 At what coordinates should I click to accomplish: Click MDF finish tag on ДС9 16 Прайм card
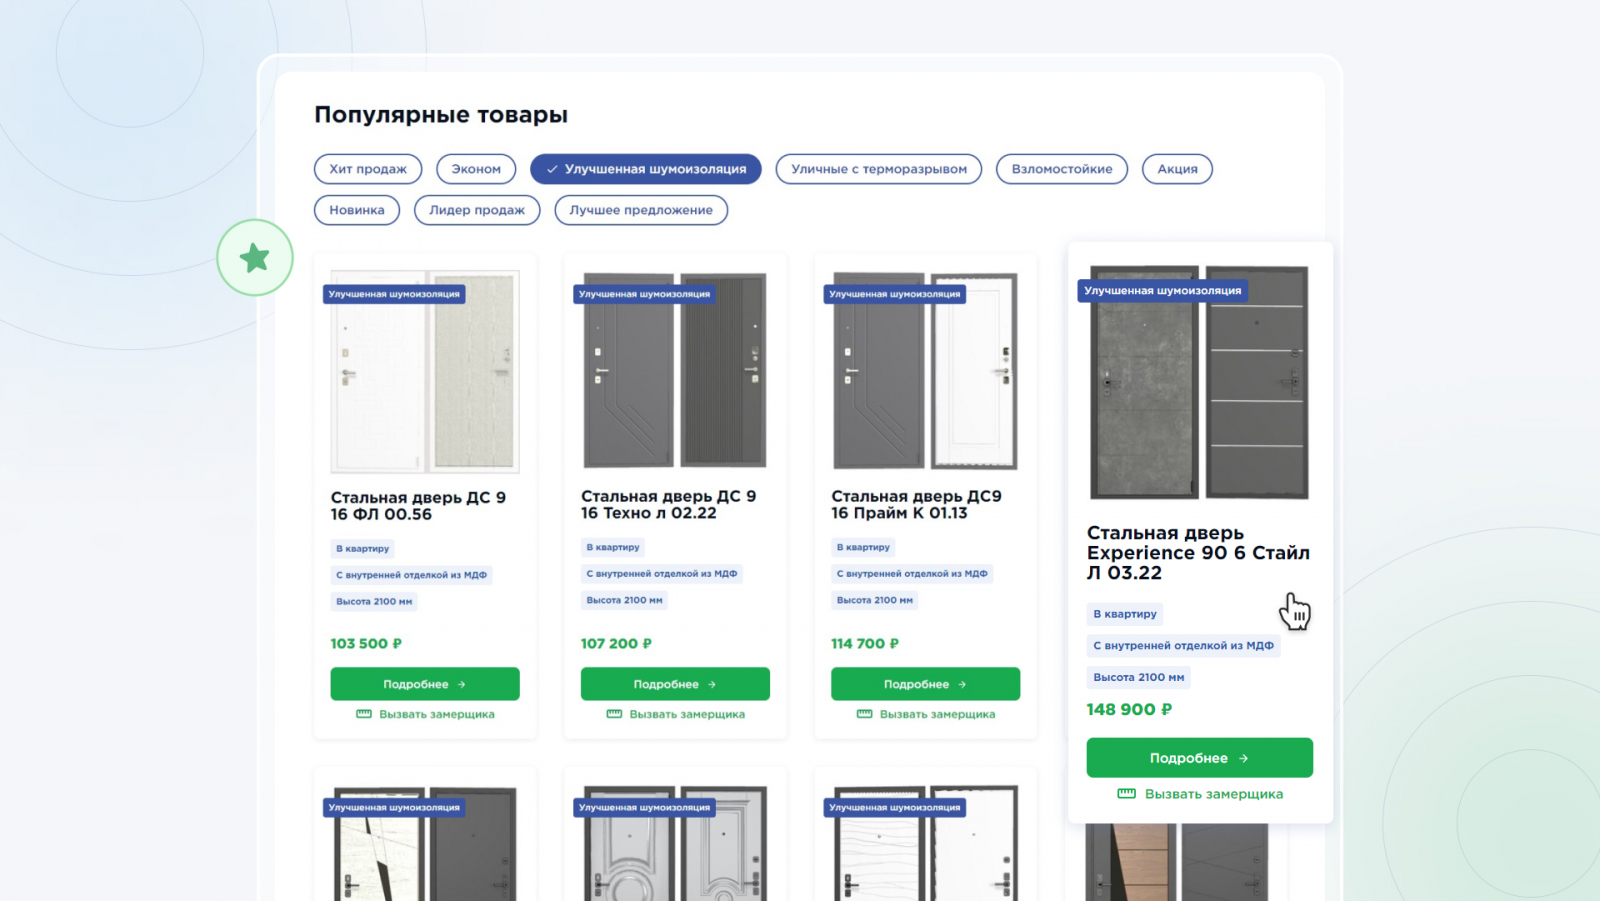[912, 574]
